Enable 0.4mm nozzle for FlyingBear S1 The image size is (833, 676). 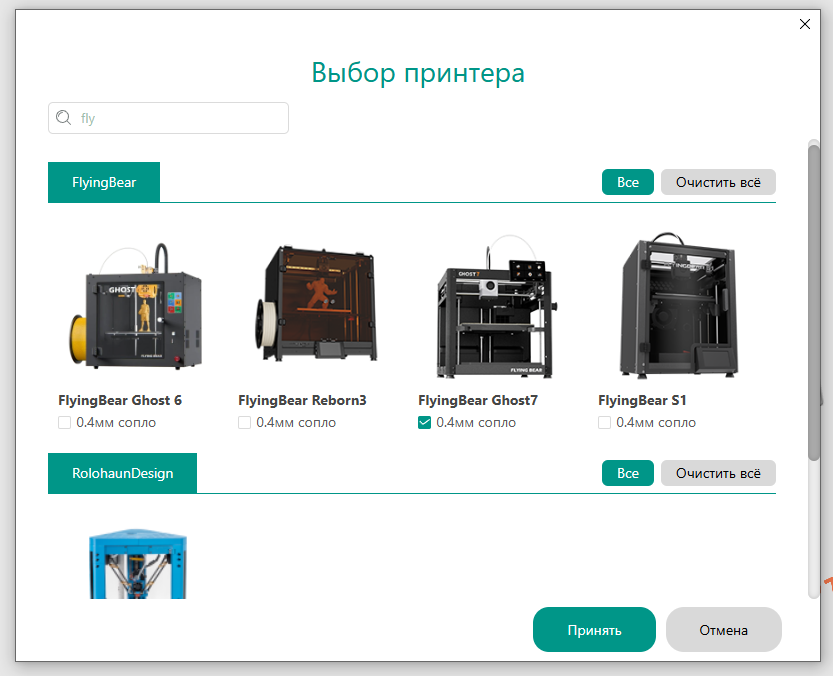(605, 422)
